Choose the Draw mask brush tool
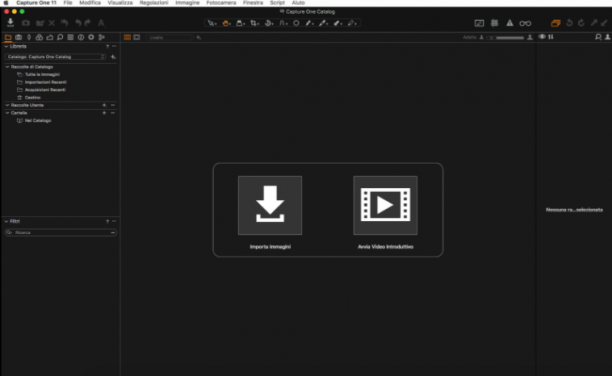612x376 pixels. tap(309, 23)
